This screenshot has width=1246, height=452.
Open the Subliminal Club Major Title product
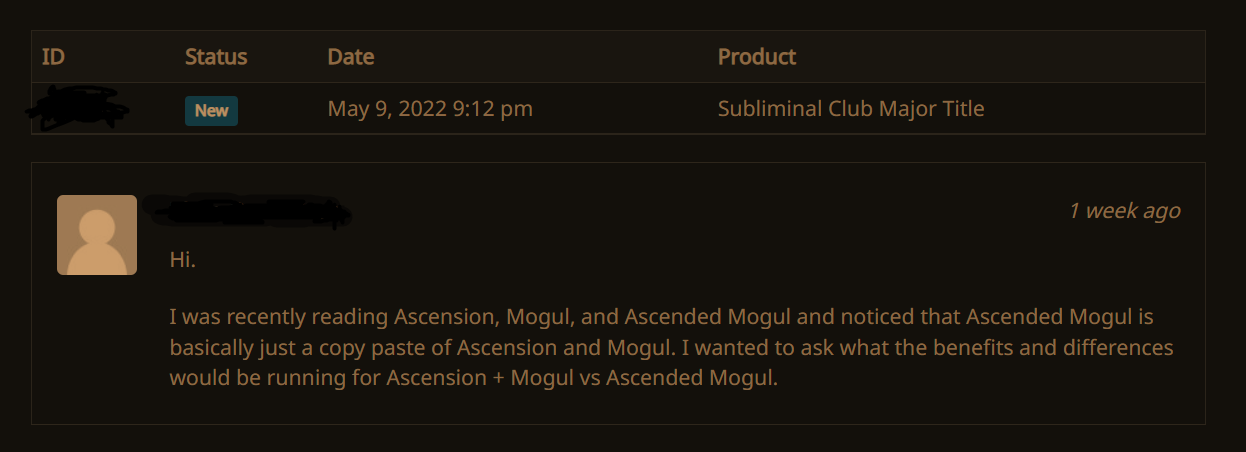click(x=851, y=109)
